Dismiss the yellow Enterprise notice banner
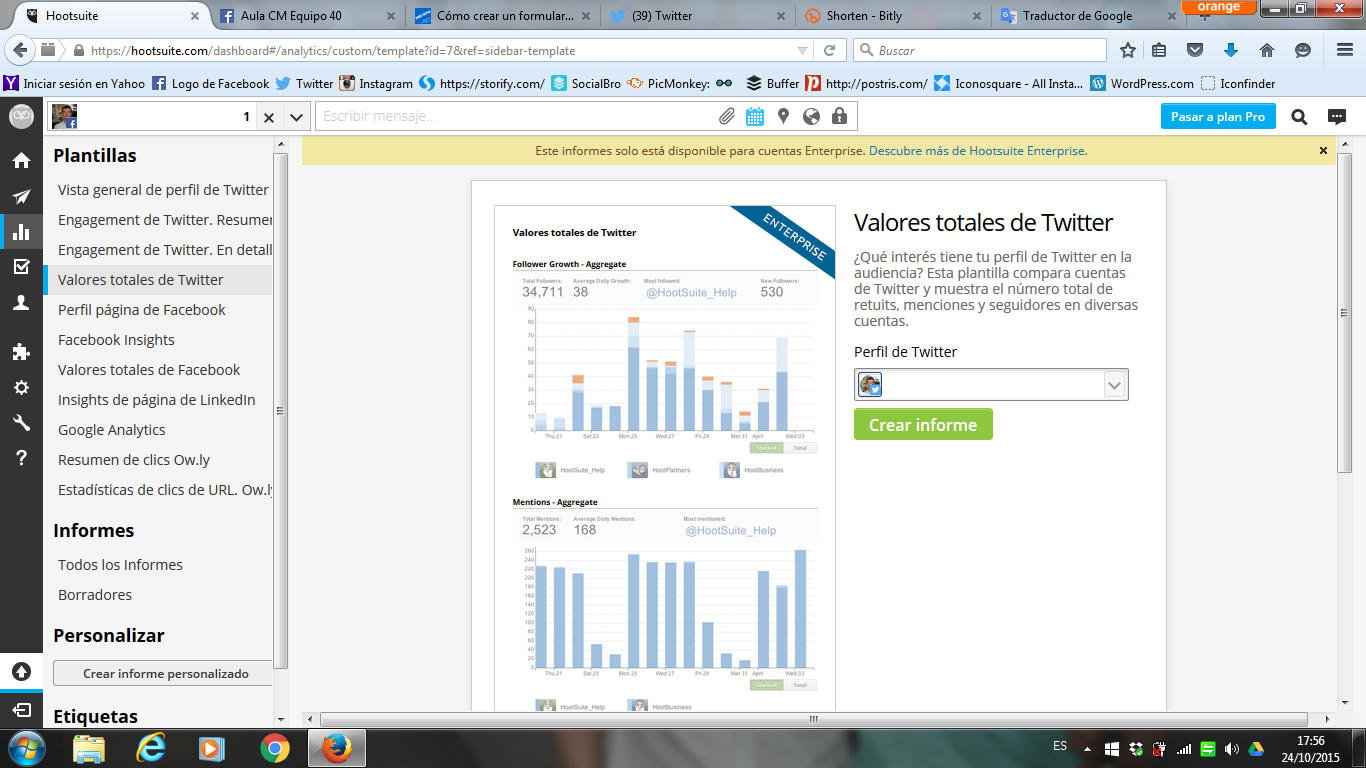 (1323, 151)
